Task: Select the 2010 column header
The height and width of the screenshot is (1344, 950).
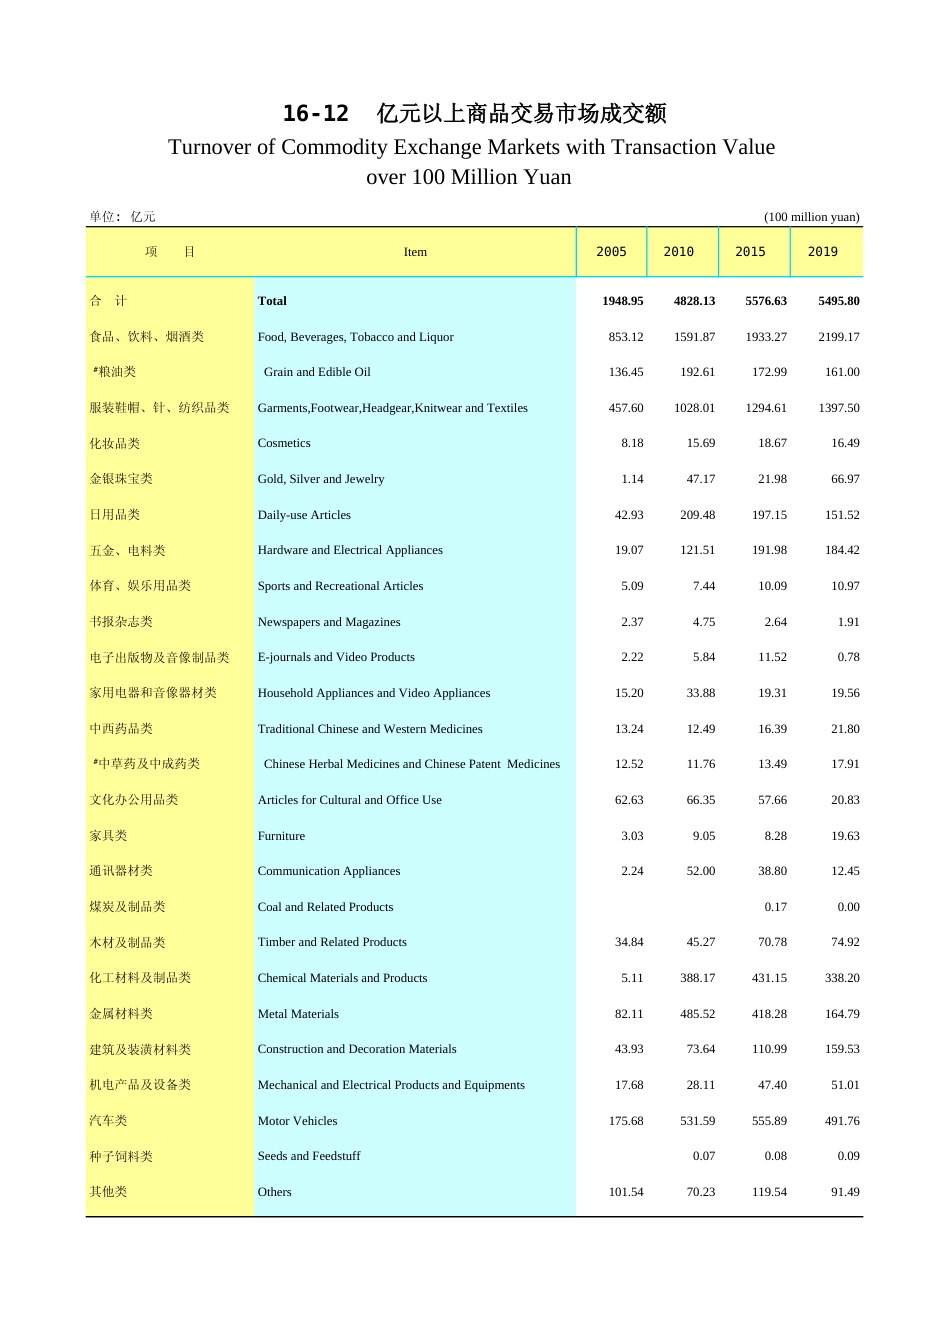Action: point(678,252)
